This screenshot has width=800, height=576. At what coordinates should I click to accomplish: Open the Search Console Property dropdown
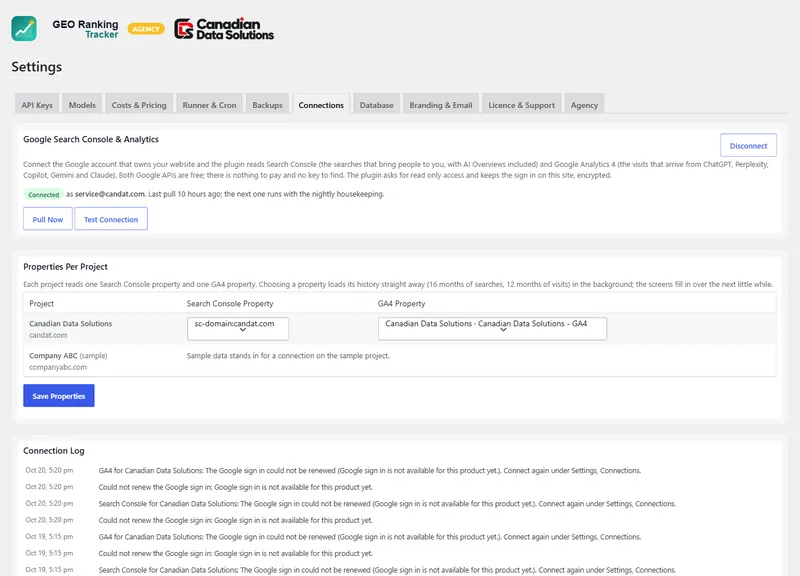(238, 329)
